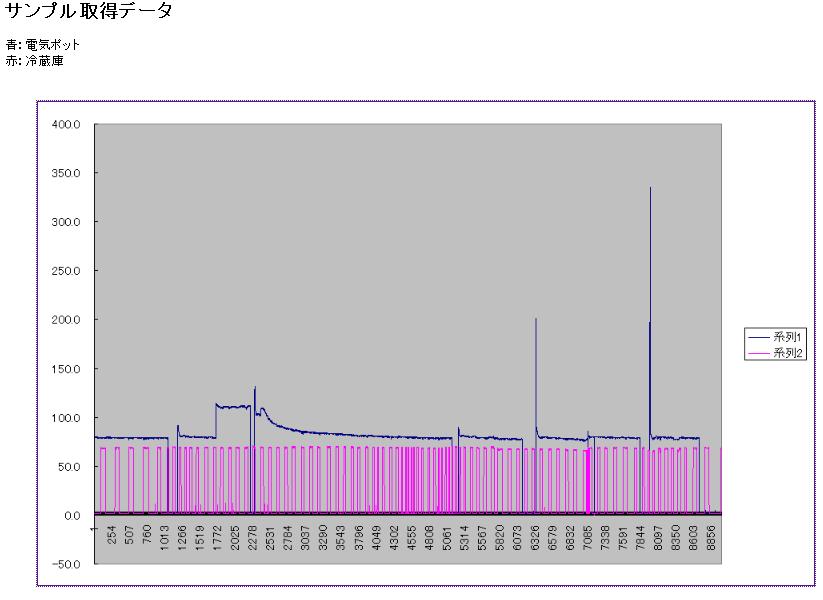The width and height of the screenshot is (823, 600).
Task: Click the dark blue 系列1 legend line
Action: pos(759,338)
